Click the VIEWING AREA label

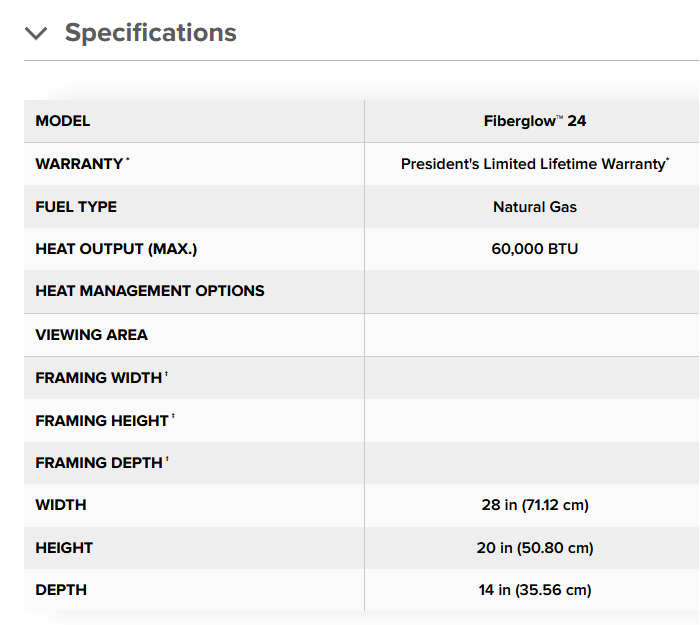pos(91,335)
